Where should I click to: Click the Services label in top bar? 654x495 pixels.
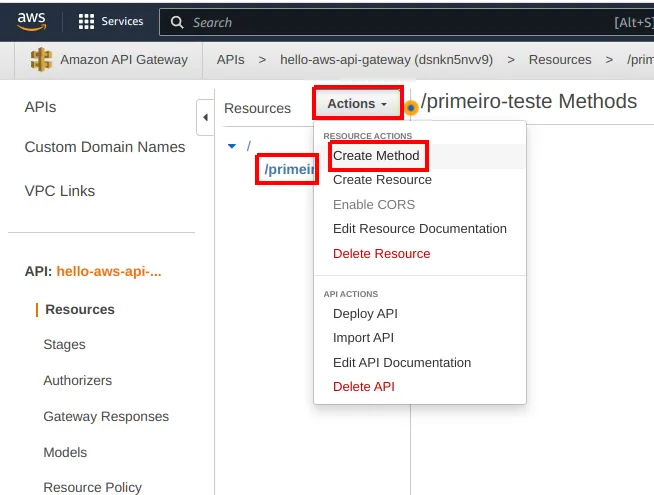[122, 21]
